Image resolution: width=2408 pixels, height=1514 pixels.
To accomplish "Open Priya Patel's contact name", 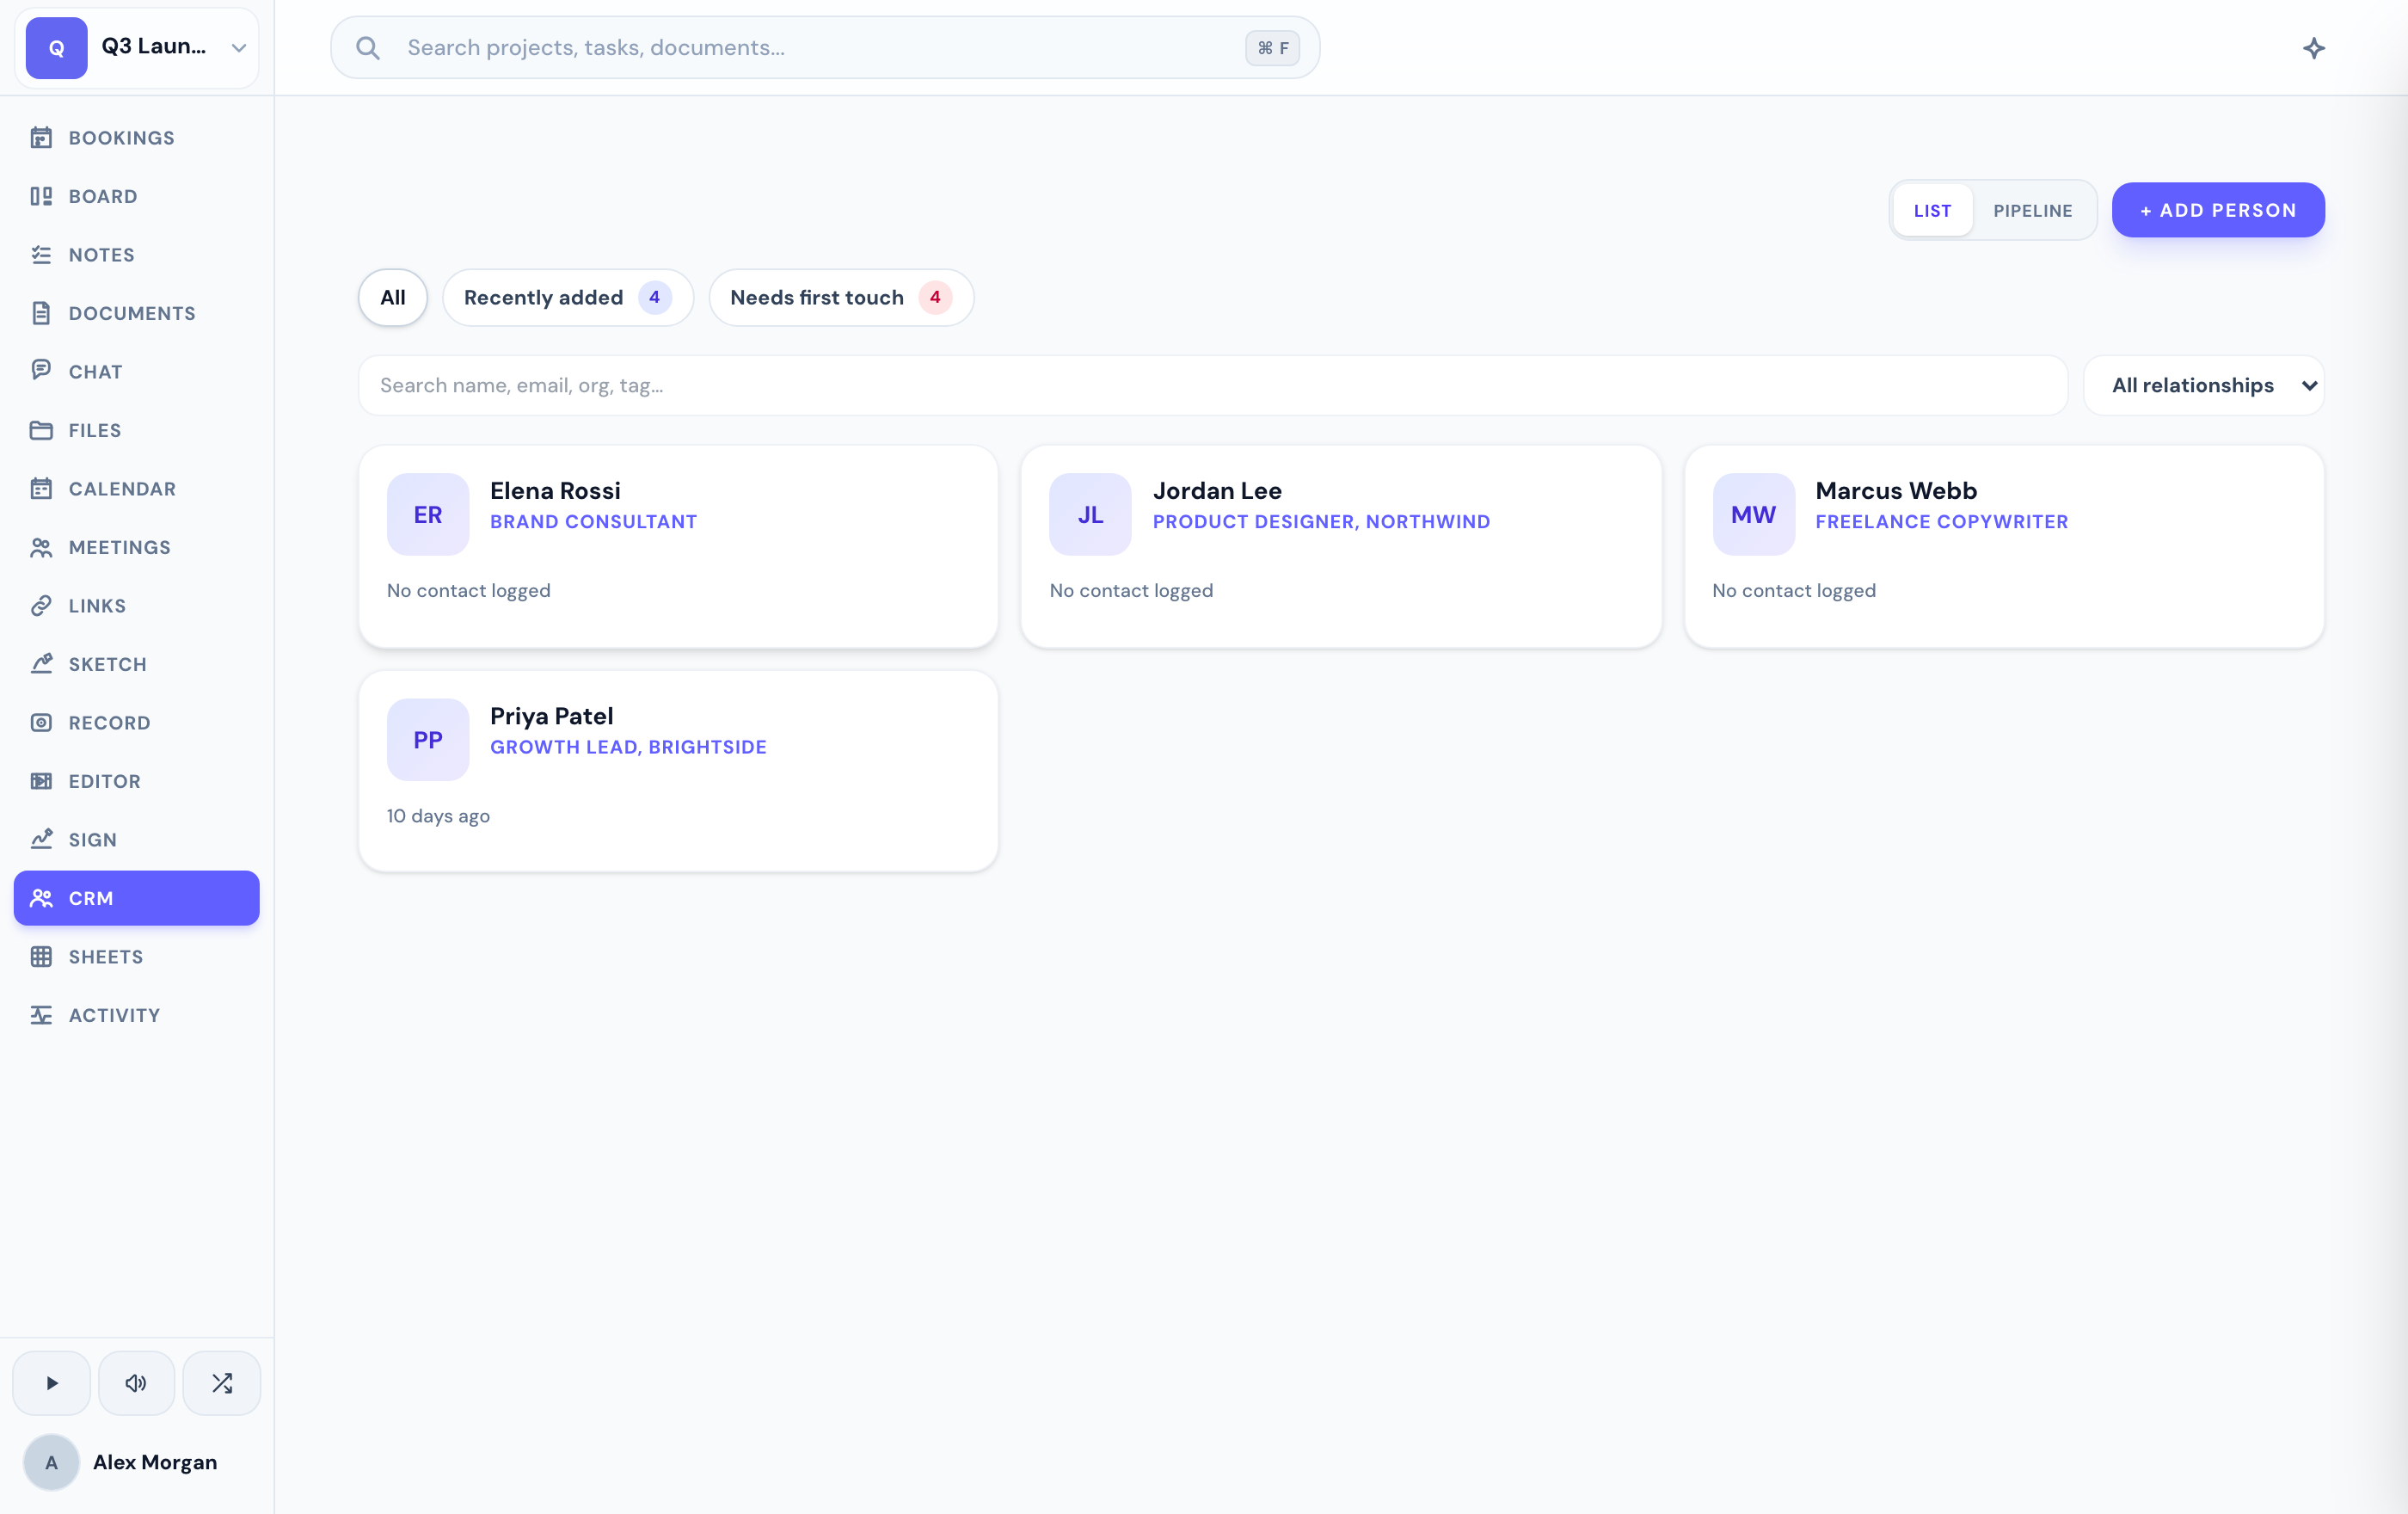I will pyautogui.click(x=551, y=716).
